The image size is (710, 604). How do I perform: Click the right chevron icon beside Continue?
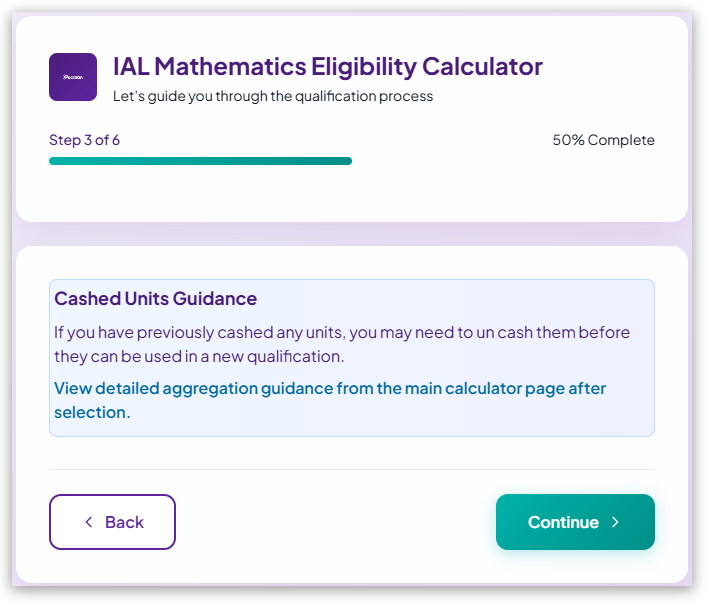(615, 522)
